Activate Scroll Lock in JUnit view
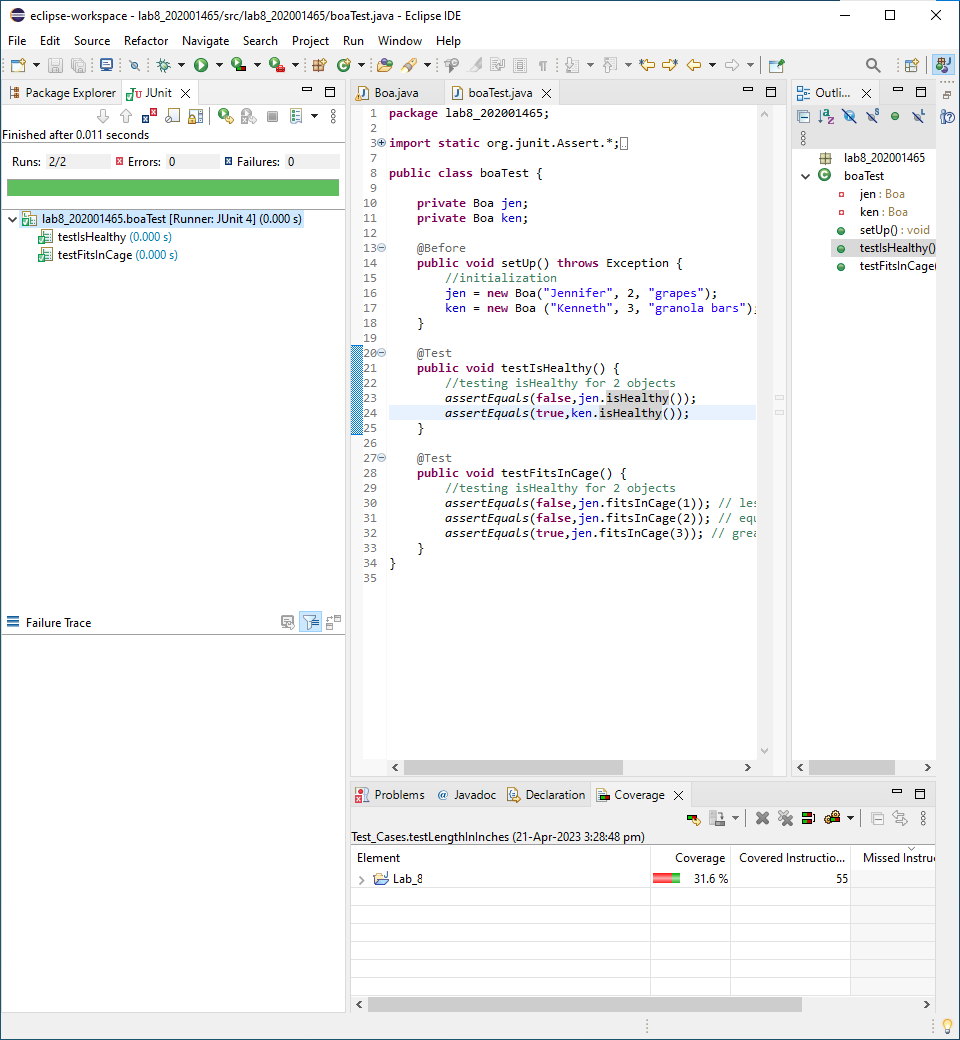The height and width of the screenshot is (1040, 960). click(194, 116)
